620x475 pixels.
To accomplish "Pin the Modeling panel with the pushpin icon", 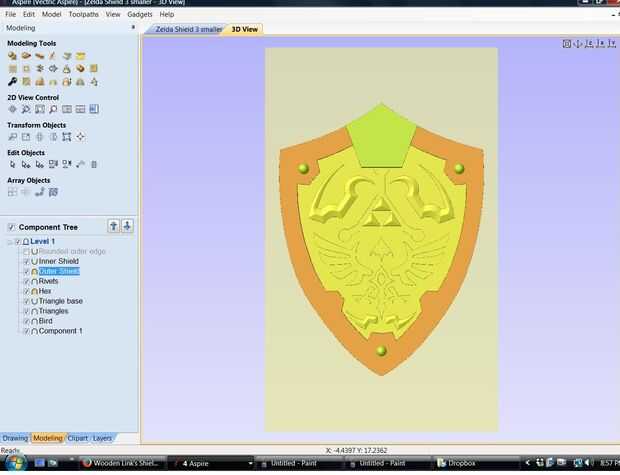I will [133, 27].
